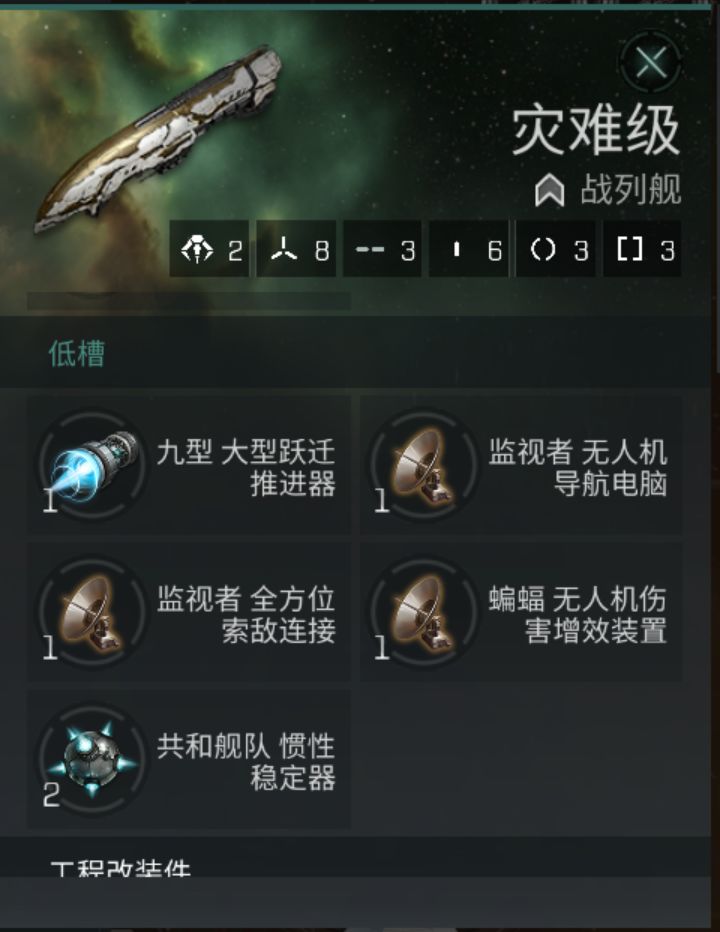The width and height of the screenshot is (720, 932).
Task: Open 九型 大型跃迁推进器 item entry
Action: (x=189, y=465)
